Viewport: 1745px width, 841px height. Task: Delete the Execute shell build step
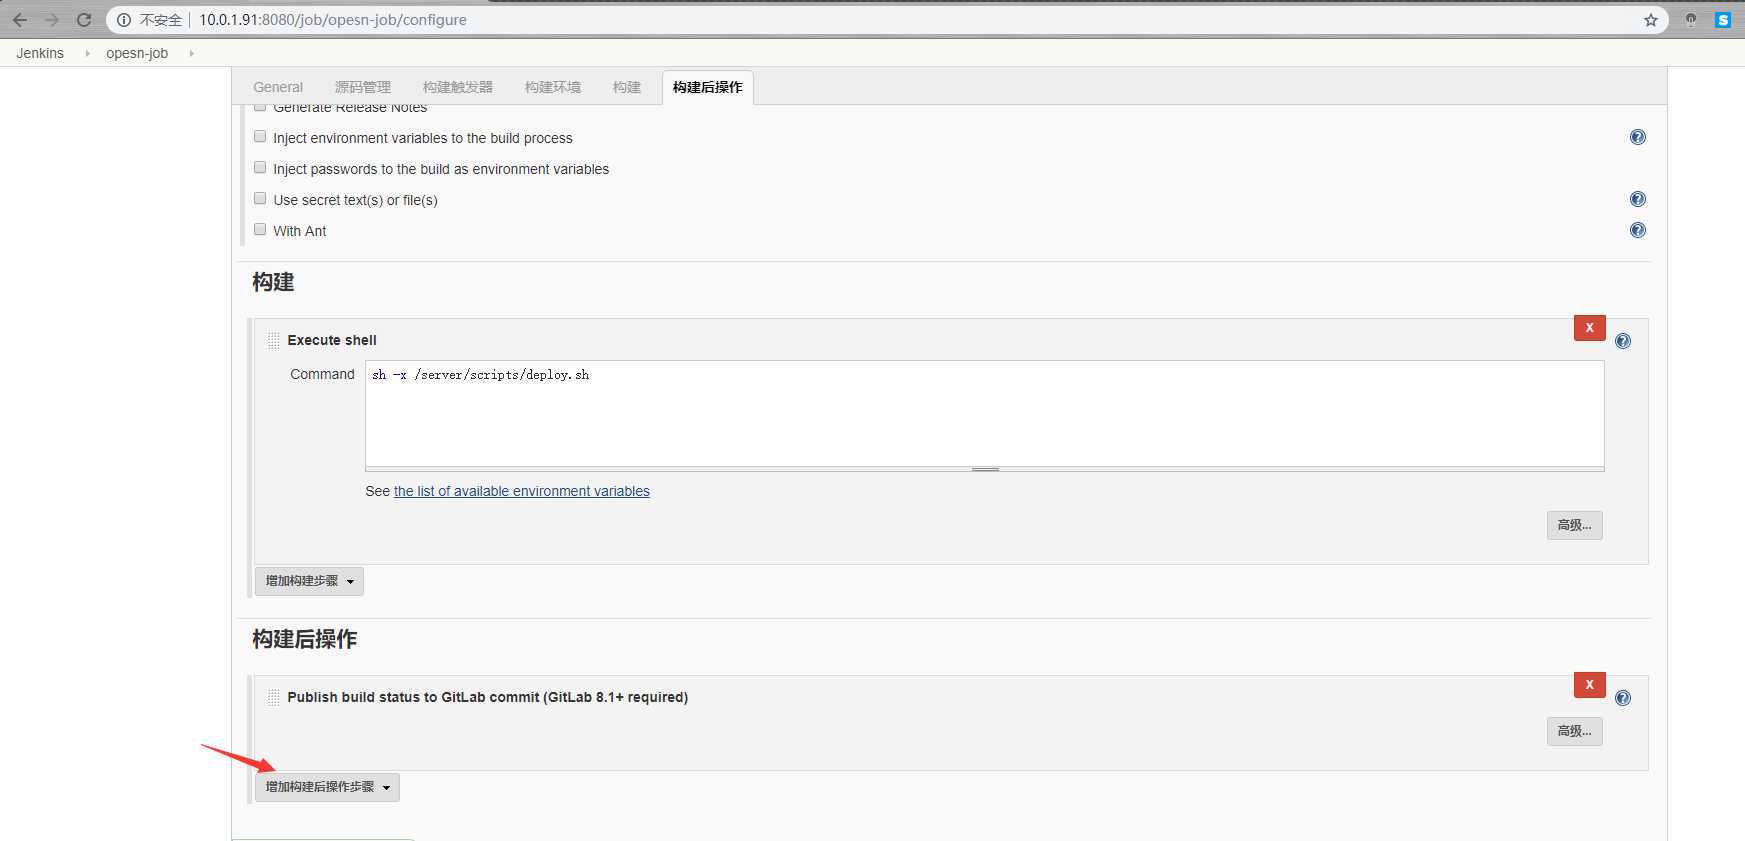click(x=1589, y=328)
